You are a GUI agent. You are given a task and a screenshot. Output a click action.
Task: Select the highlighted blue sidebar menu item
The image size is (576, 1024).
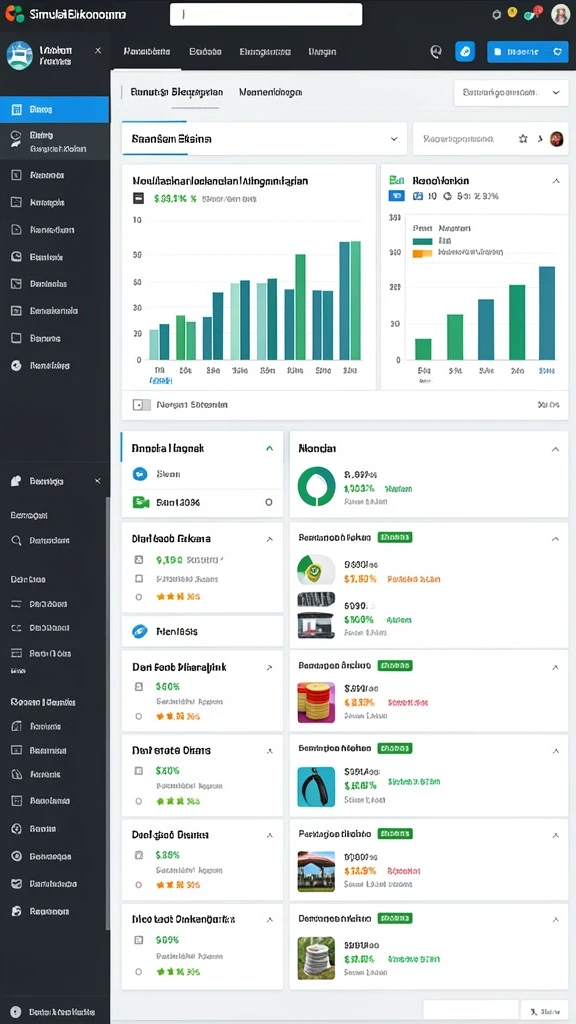tap(55, 110)
